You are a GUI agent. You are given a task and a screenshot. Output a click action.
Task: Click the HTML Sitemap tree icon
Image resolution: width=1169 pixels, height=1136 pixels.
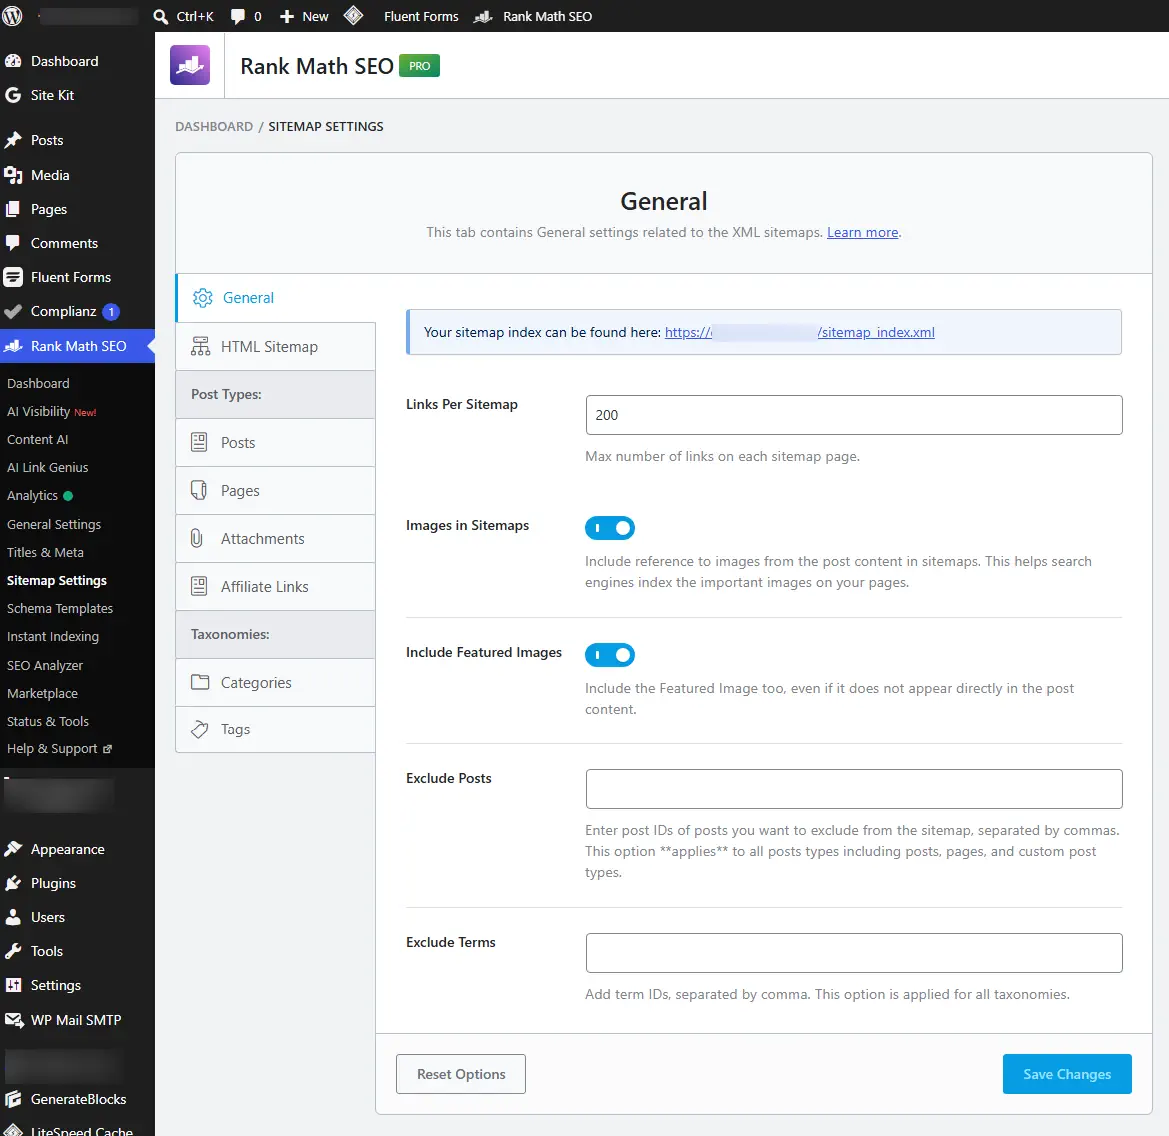[x=201, y=347]
